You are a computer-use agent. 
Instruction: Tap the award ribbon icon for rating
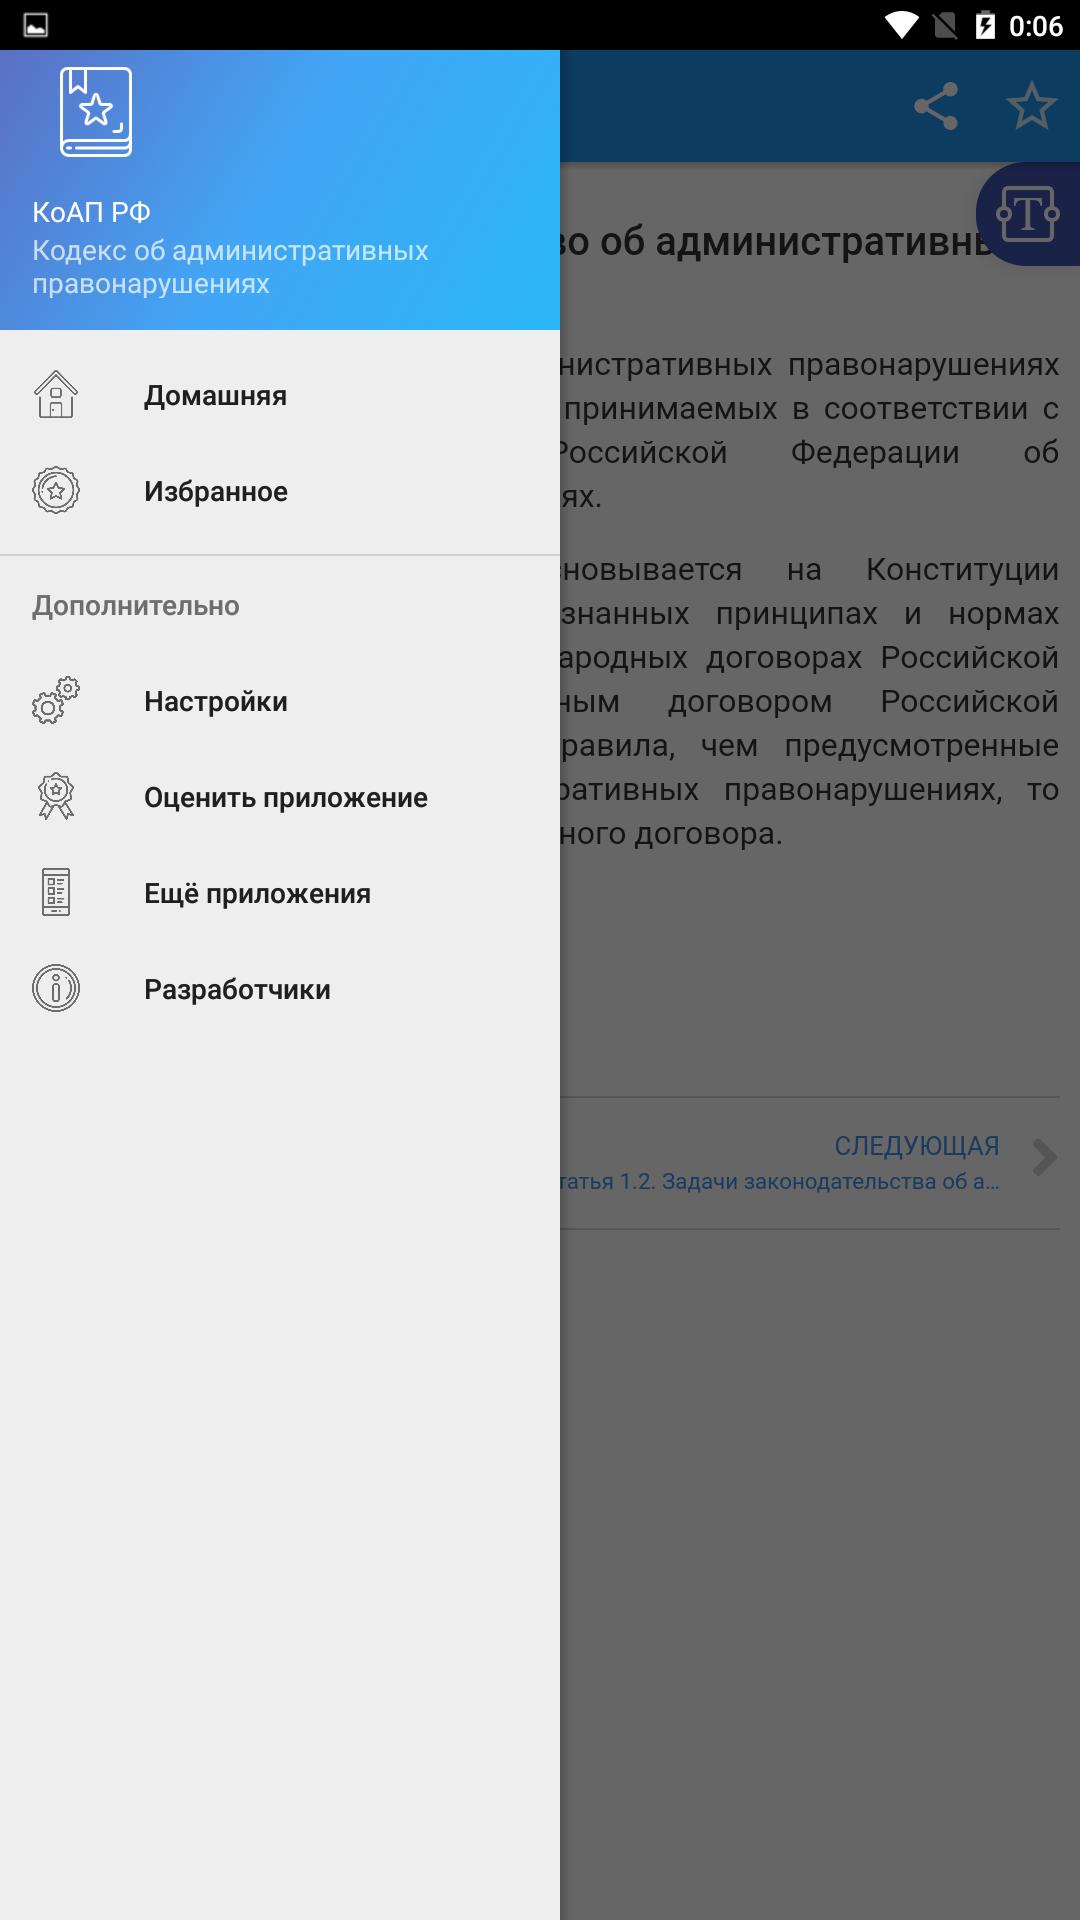(56, 796)
